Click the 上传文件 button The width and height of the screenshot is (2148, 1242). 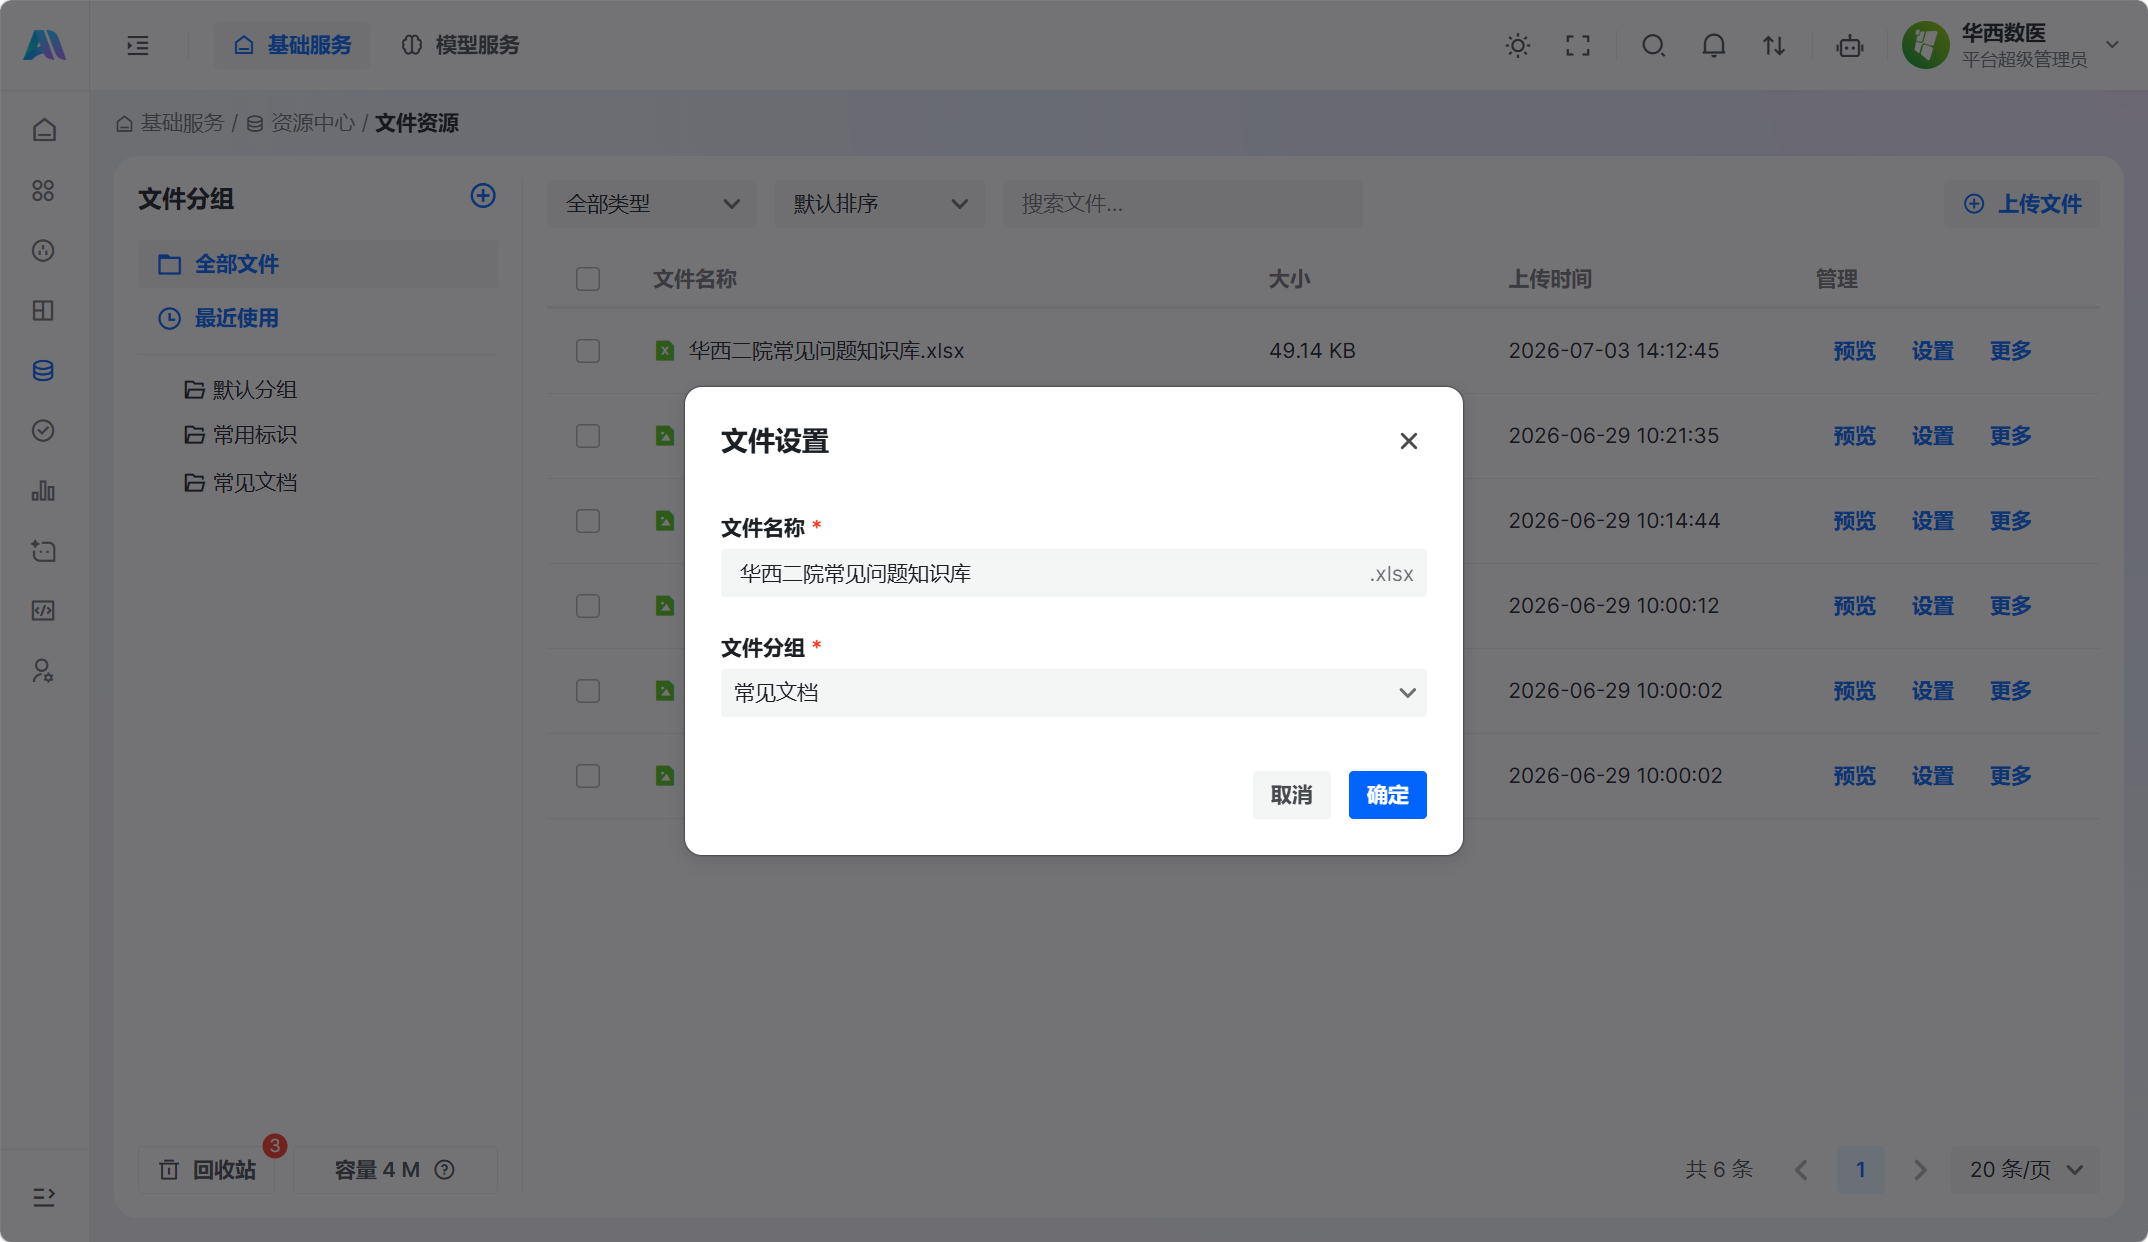(2022, 204)
